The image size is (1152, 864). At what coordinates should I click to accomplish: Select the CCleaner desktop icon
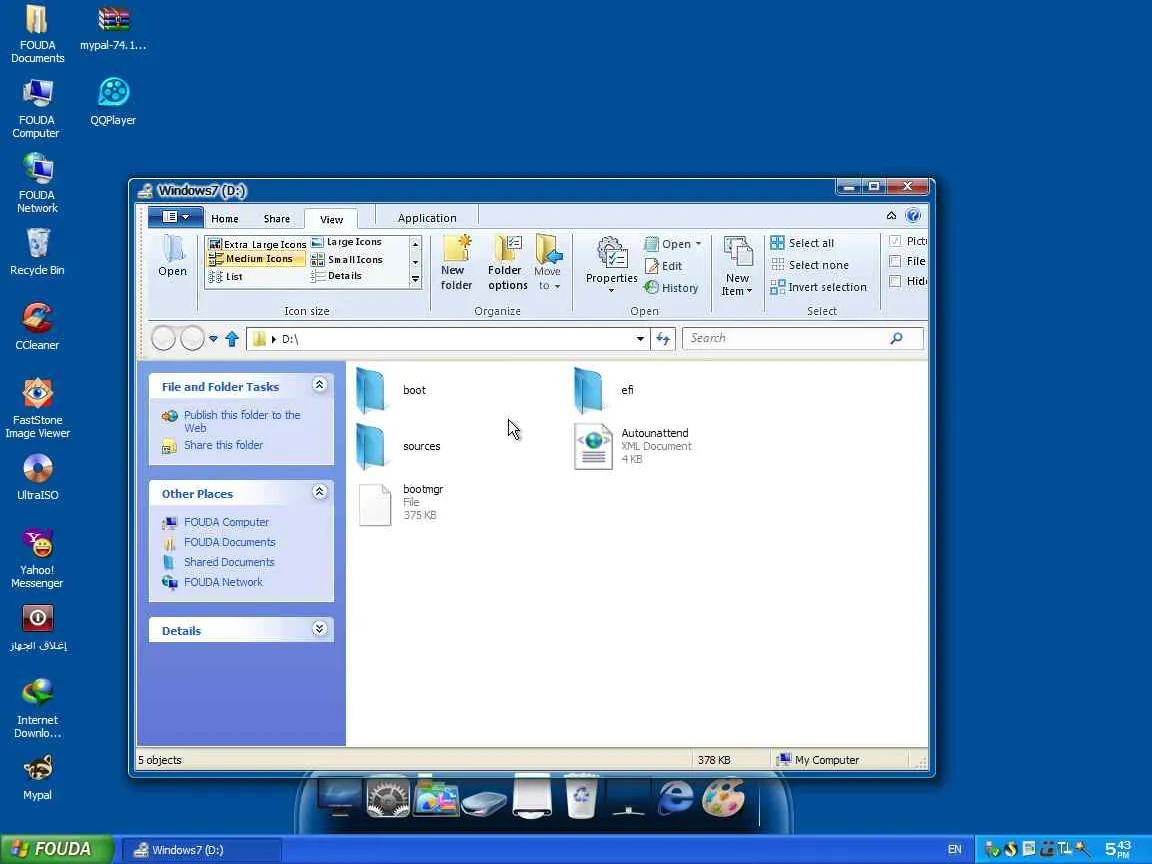37,327
